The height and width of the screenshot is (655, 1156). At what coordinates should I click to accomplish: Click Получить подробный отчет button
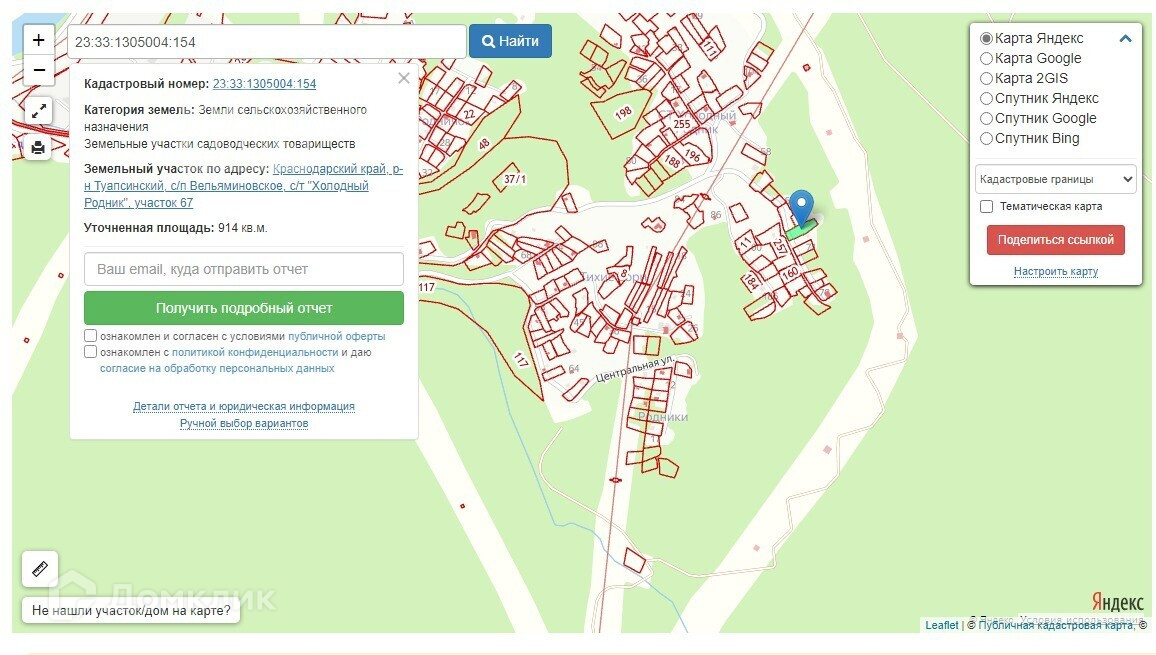point(244,308)
